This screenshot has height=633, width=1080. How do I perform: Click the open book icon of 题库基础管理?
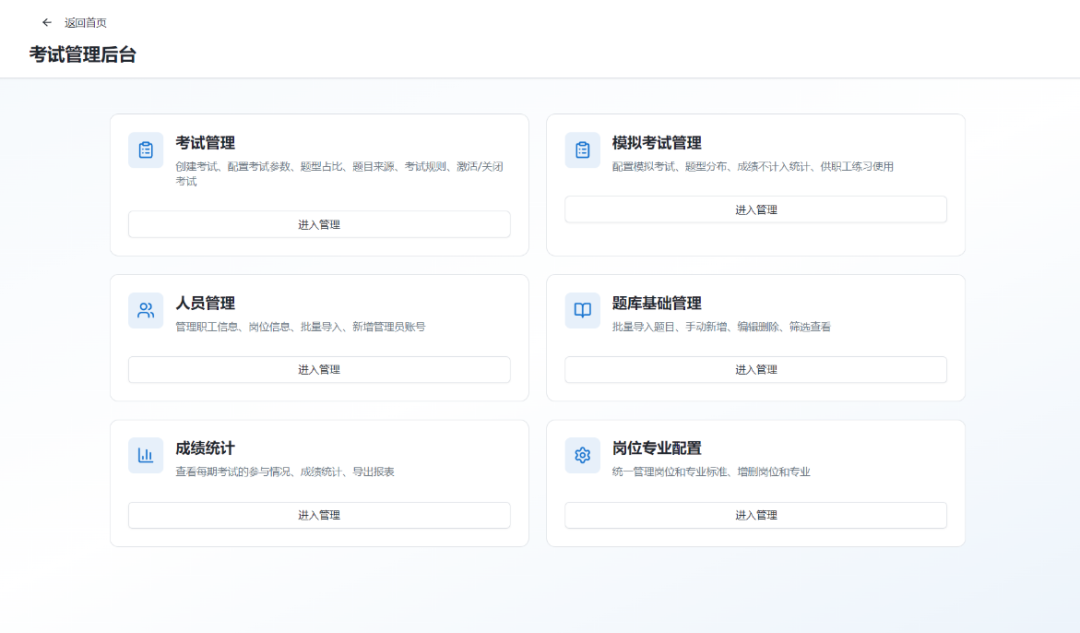pos(583,310)
